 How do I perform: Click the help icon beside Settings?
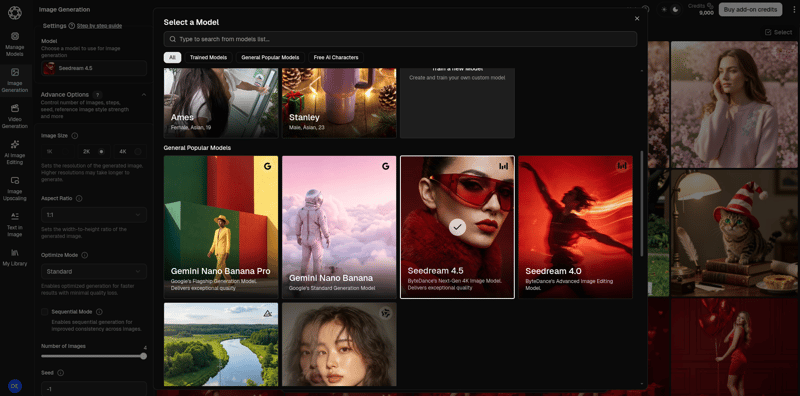pos(71,26)
